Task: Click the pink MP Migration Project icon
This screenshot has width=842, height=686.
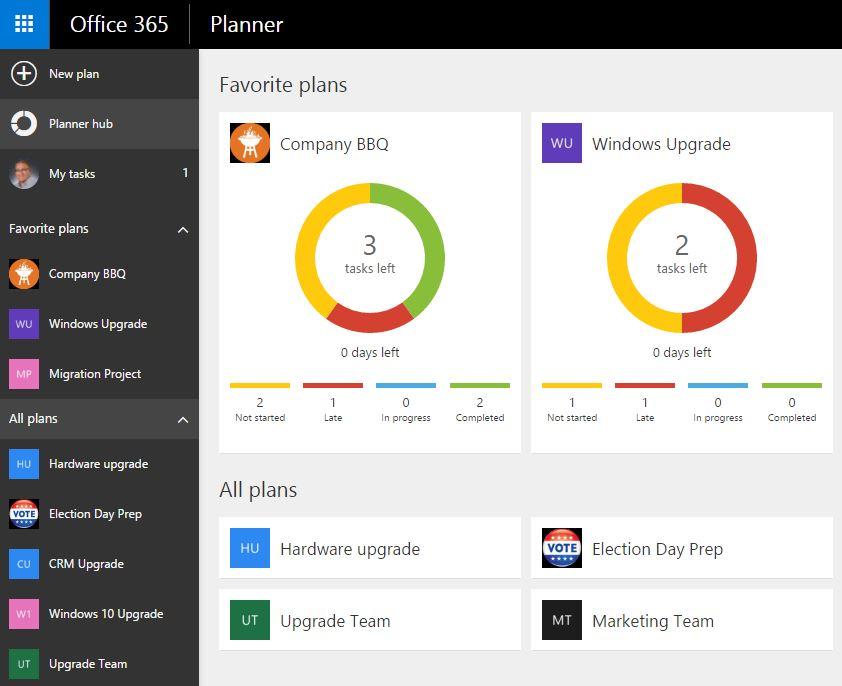Action: pos(24,374)
